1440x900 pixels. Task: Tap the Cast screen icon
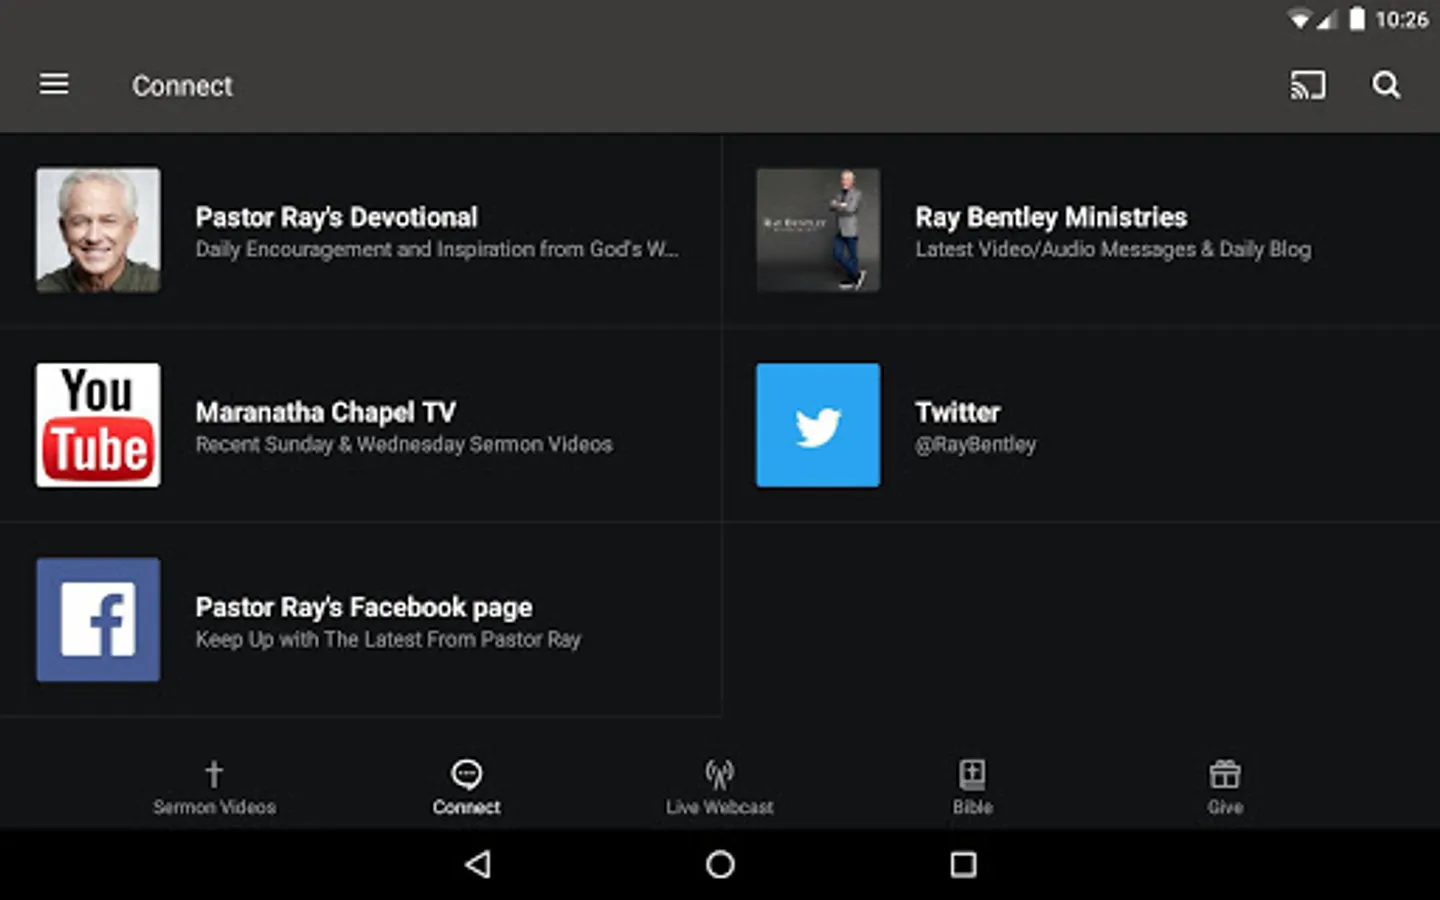1307,85
